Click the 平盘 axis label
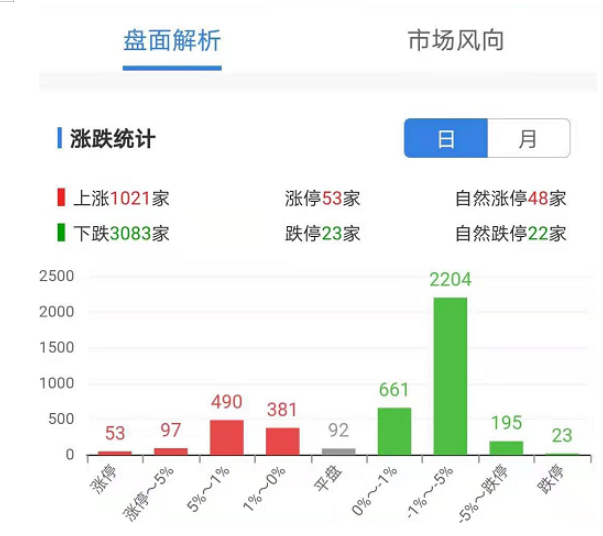 [328, 478]
